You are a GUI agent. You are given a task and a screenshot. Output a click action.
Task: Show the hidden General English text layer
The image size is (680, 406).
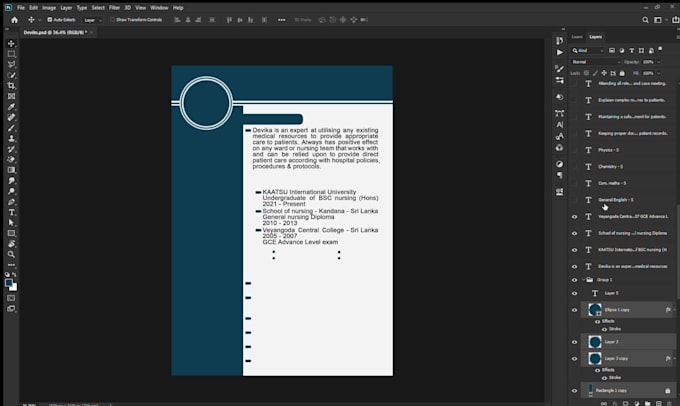(x=574, y=200)
